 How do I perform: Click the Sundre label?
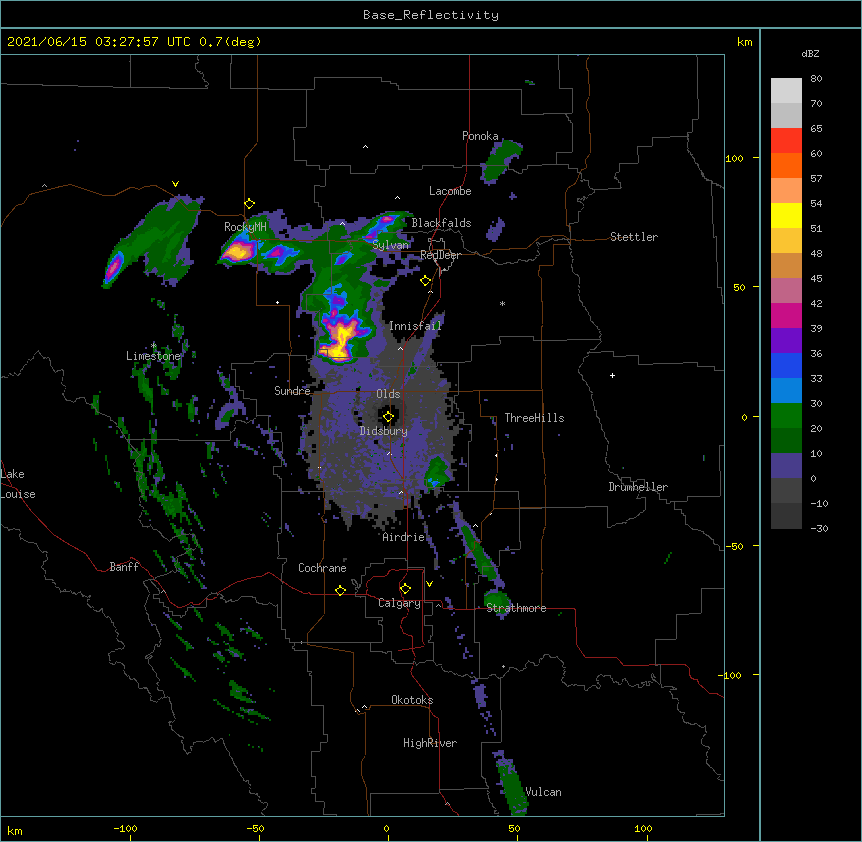point(292,391)
